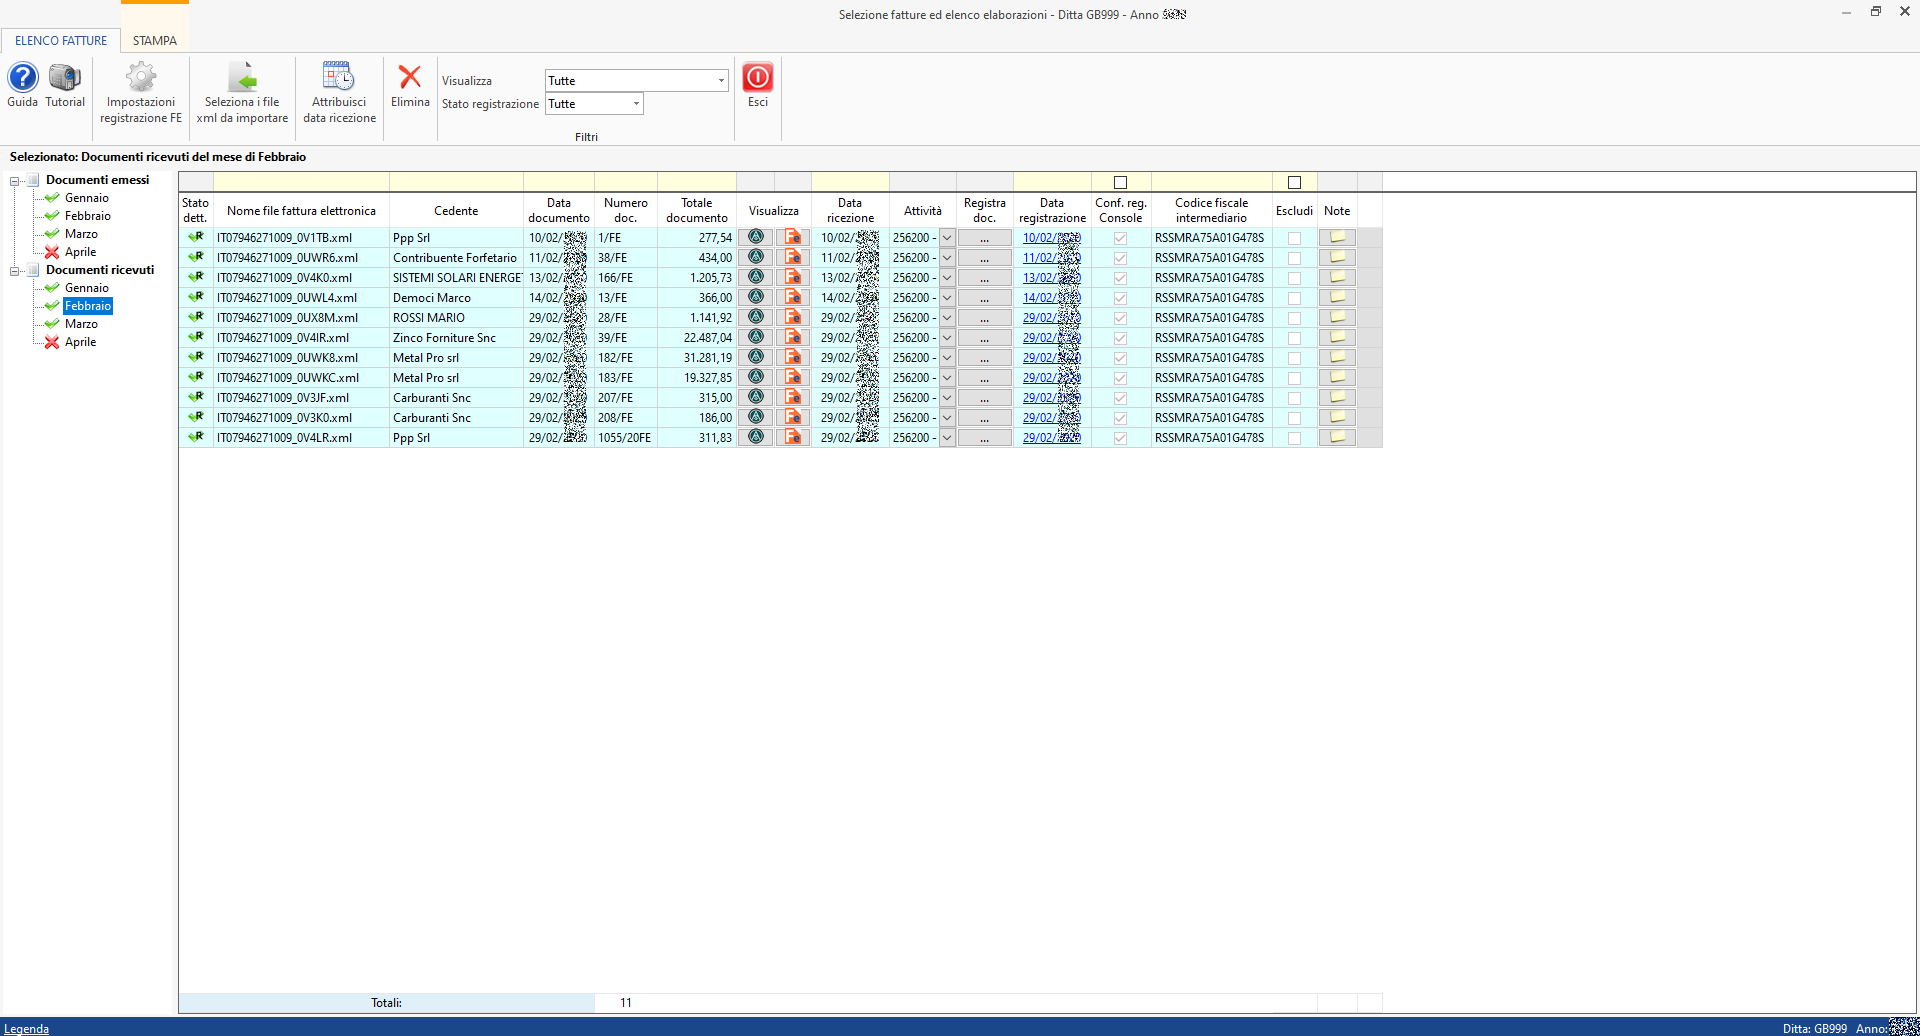Screen dimensions: 1920x1036
Task: Open the Guida help icon
Action: [x=22, y=78]
